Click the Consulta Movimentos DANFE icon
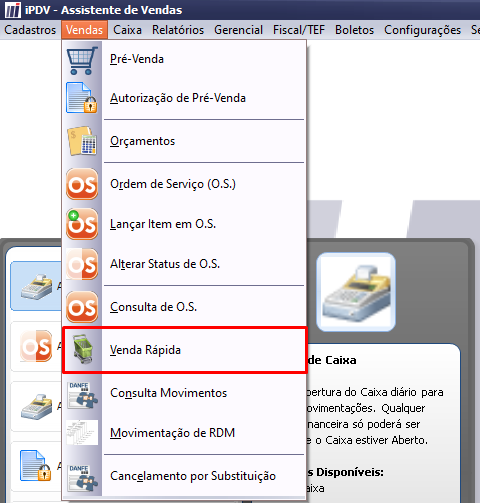Viewport: 480px width, 503px height. pos(82,395)
